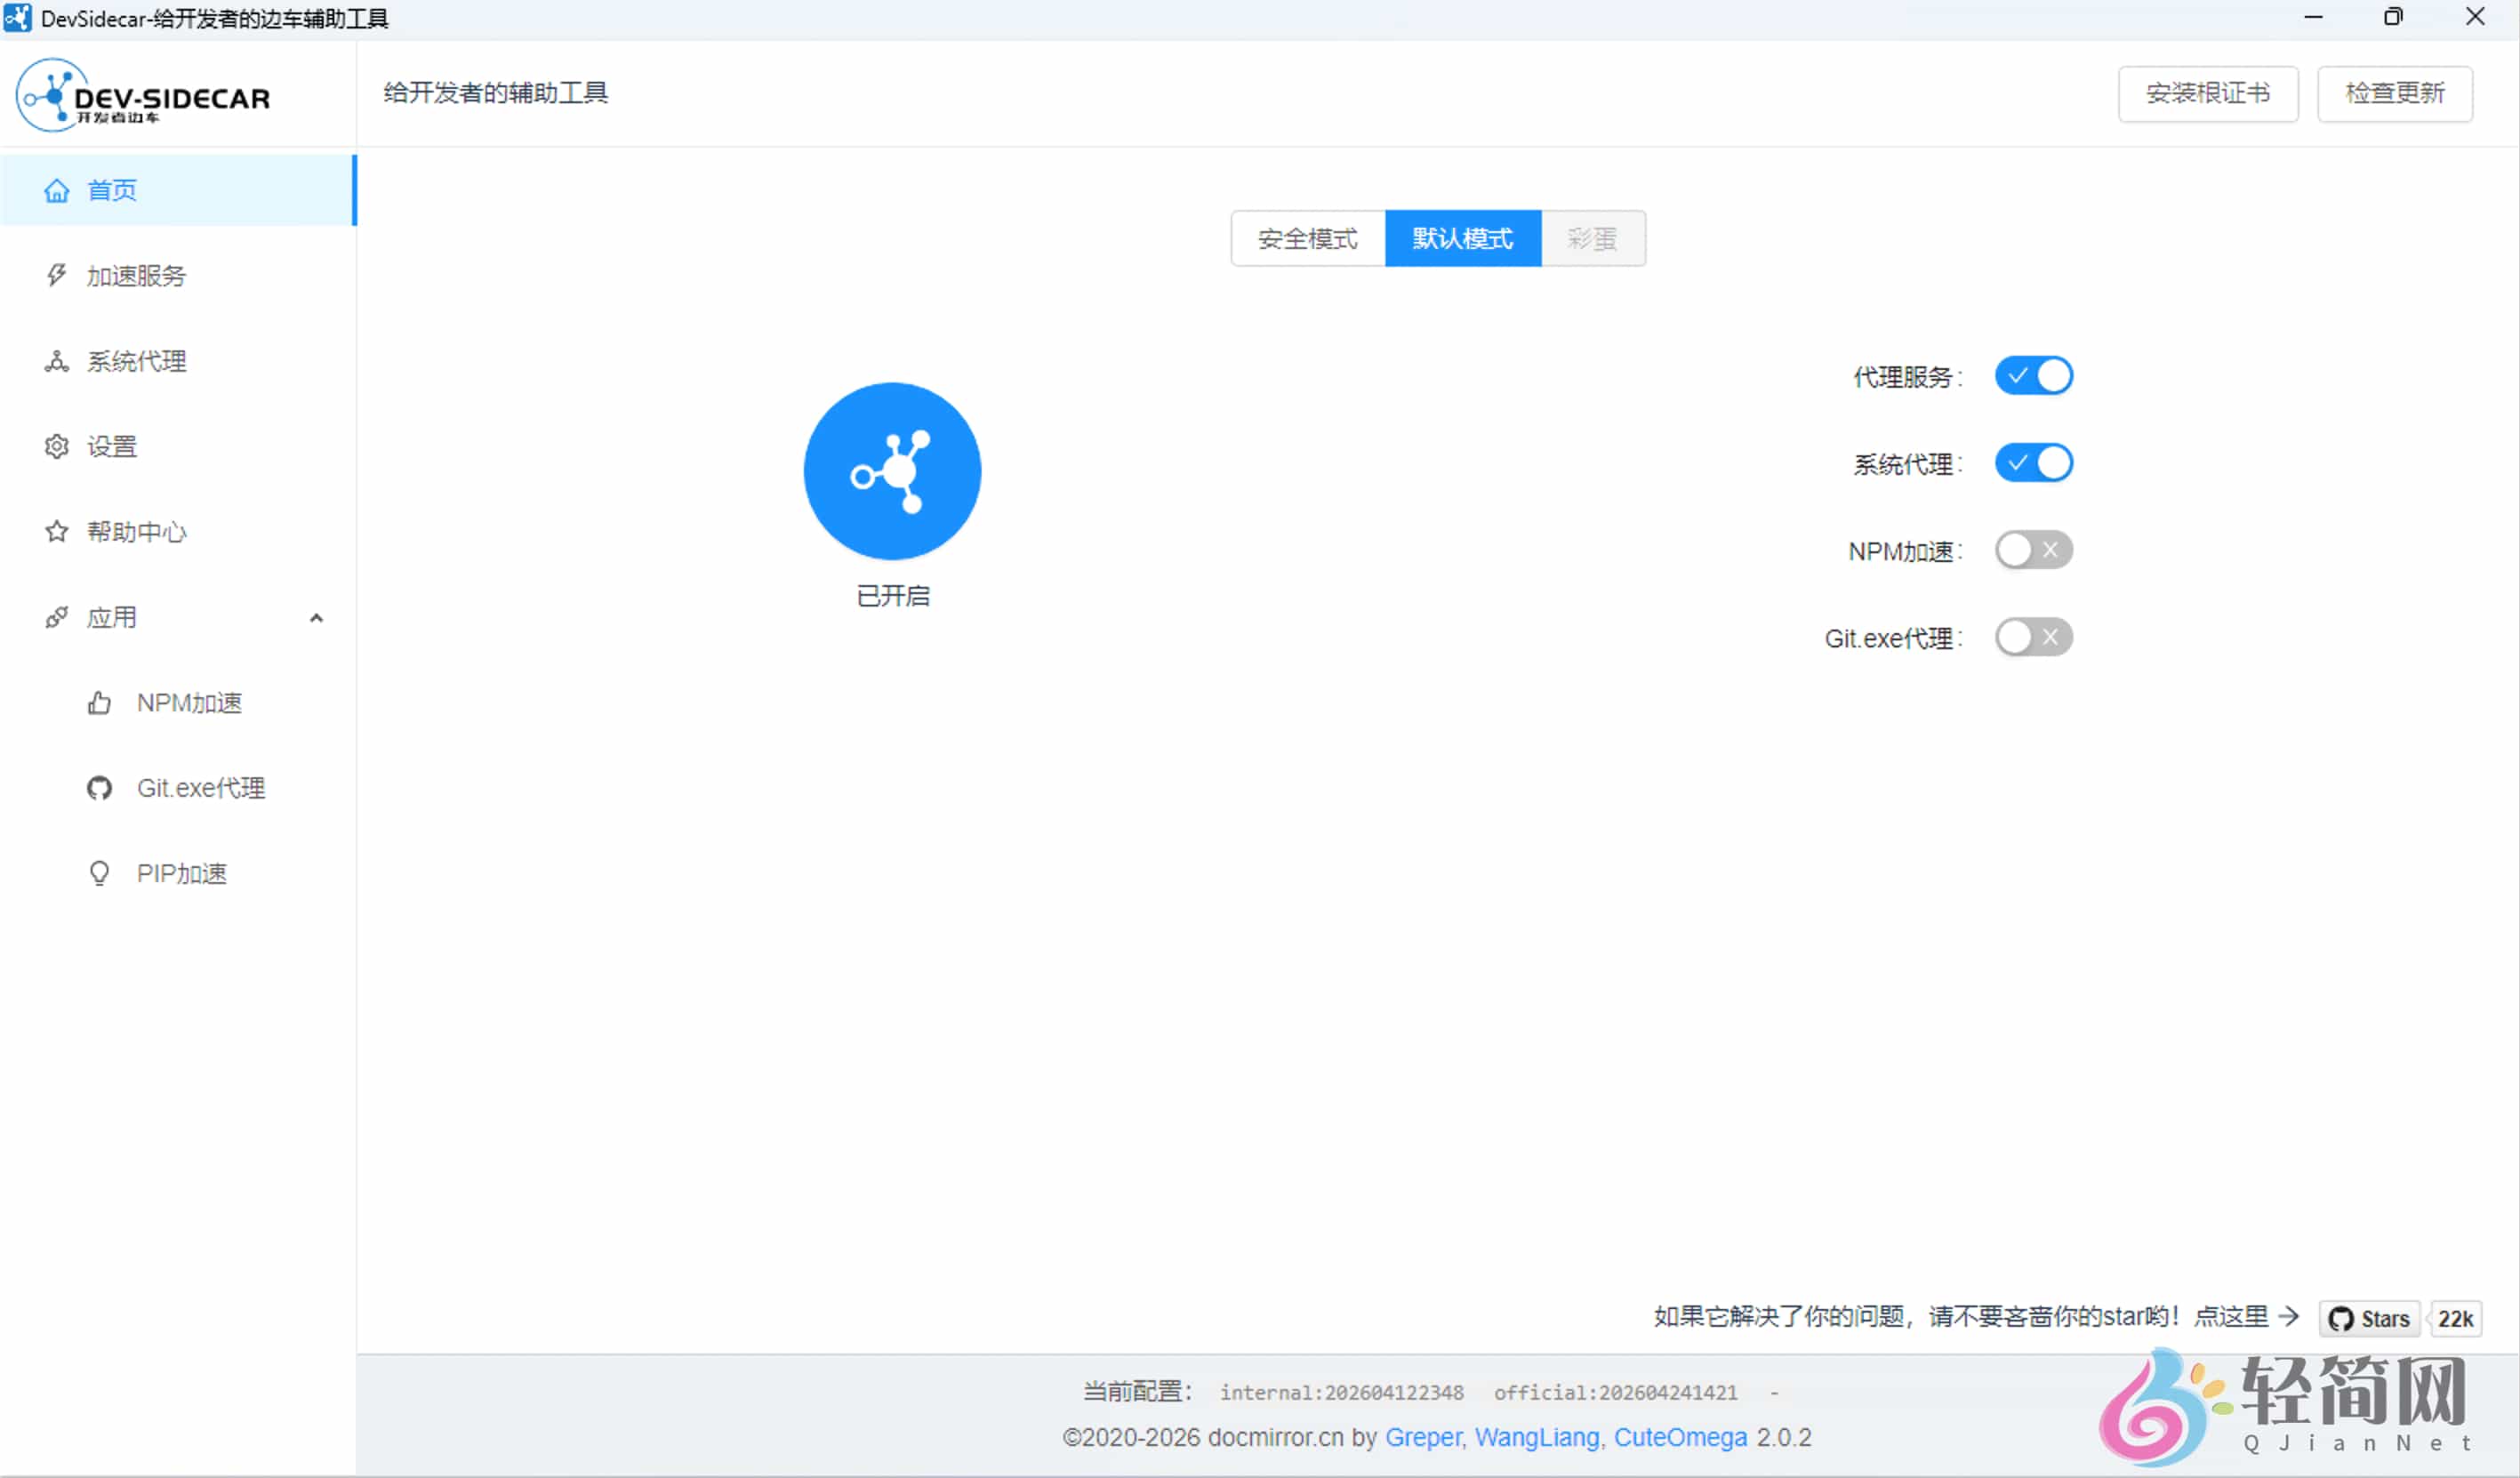Open the 首页 home page from sidebar
This screenshot has height=1478, width=2520.
[x=110, y=190]
